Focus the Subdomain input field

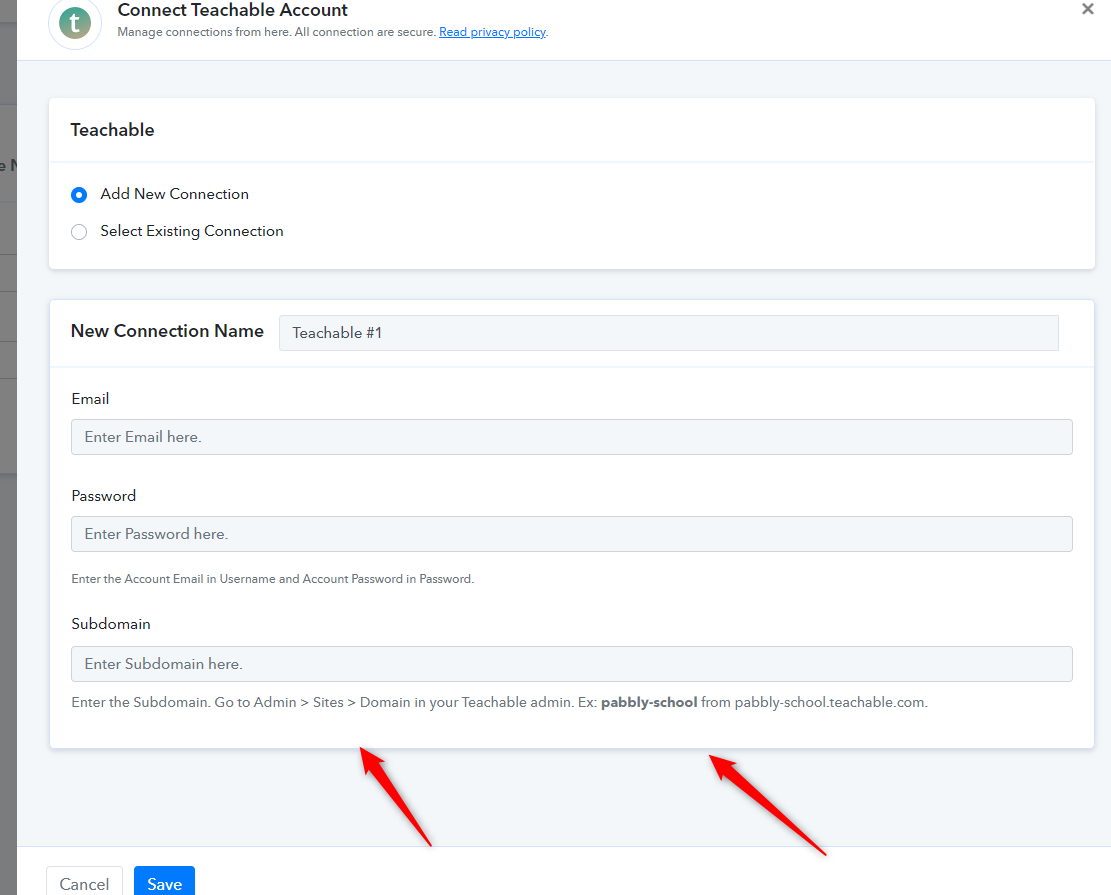(571, 664)
